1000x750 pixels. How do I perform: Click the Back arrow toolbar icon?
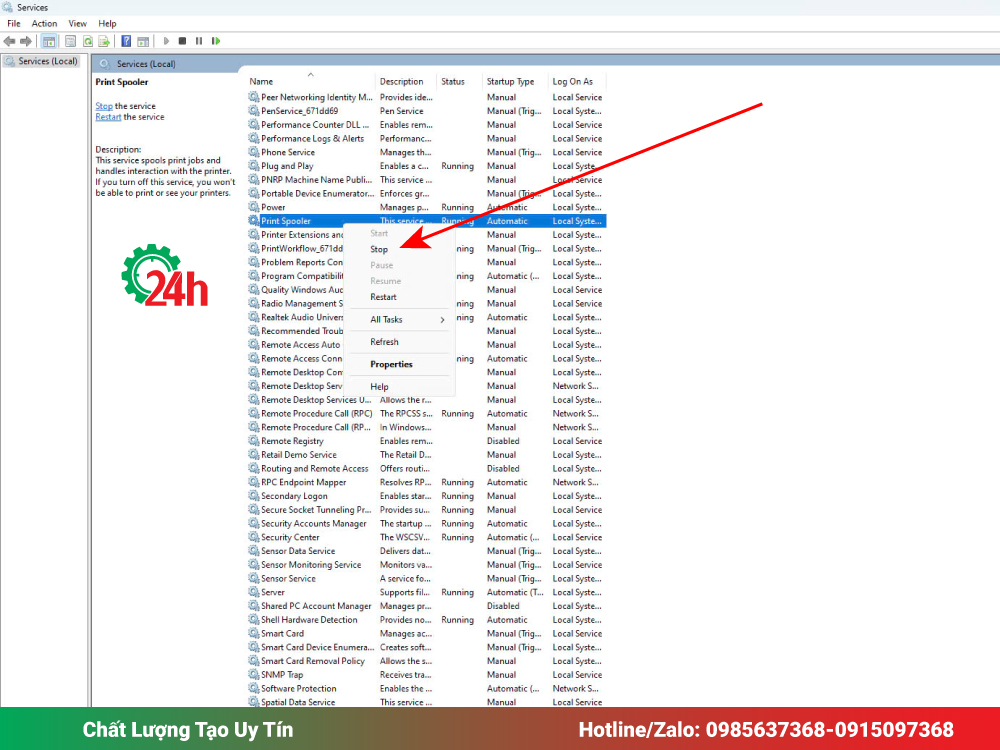click(x=9, y=41)
